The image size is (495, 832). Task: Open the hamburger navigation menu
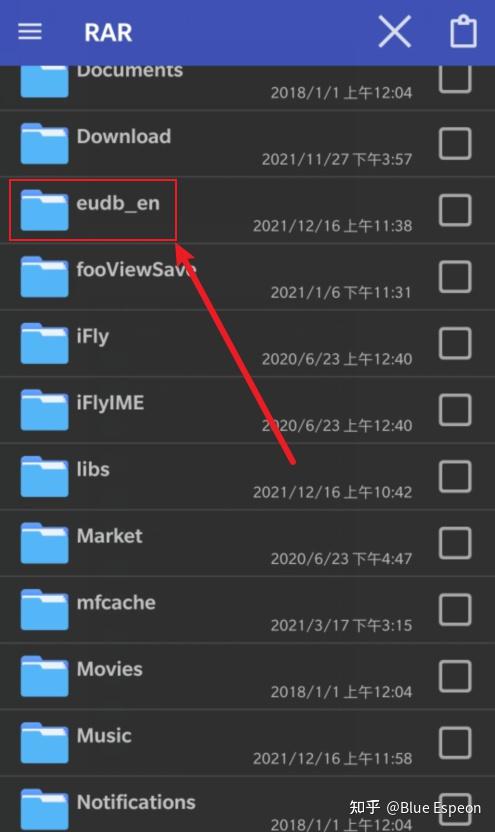tap(30, 32)
